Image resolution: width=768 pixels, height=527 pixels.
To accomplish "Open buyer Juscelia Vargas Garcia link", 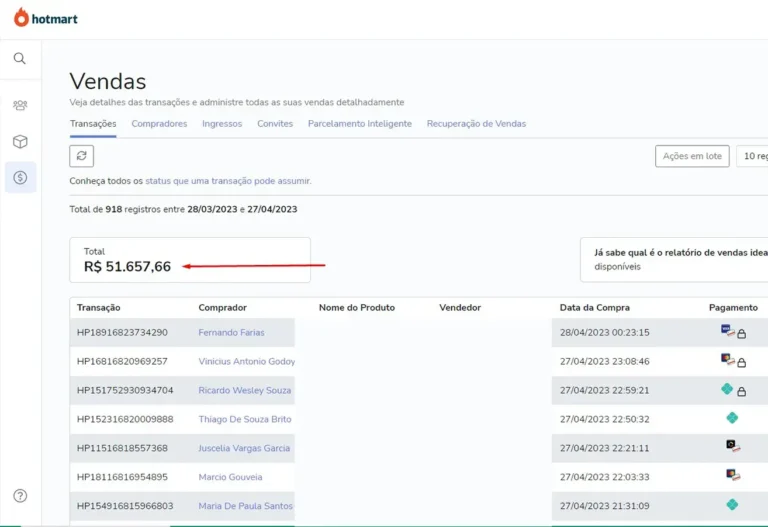I will pos(244,448).
